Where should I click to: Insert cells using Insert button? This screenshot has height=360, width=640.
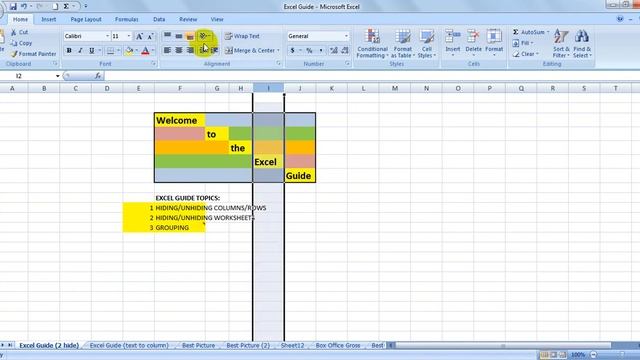coord(453,43)
